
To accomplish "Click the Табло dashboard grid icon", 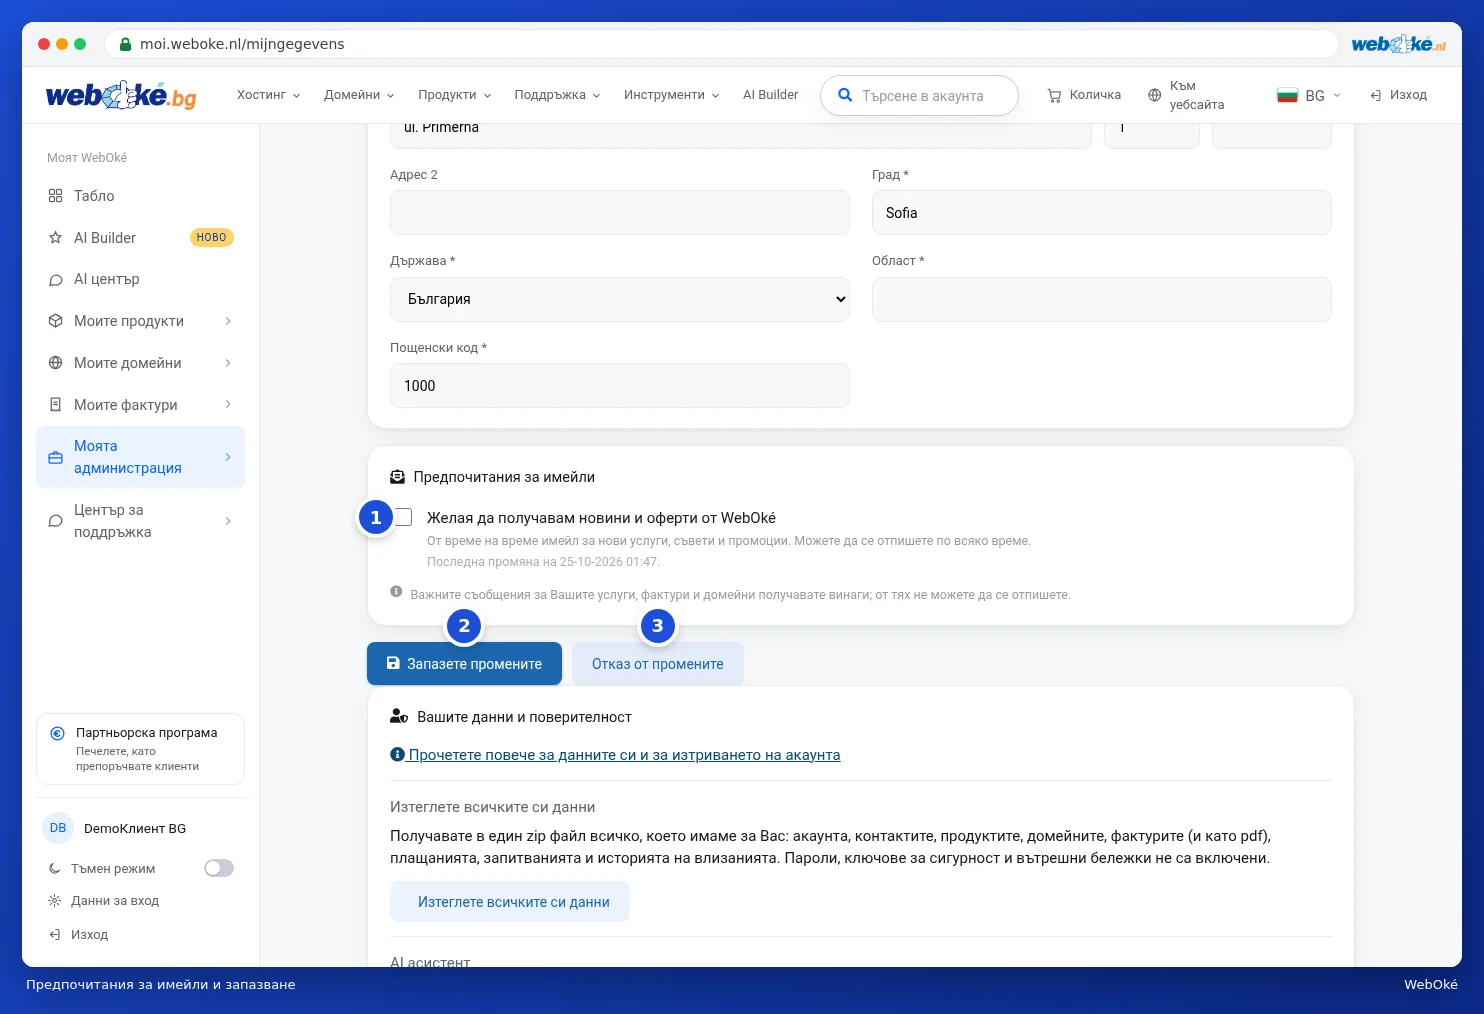I will [56, 196].
